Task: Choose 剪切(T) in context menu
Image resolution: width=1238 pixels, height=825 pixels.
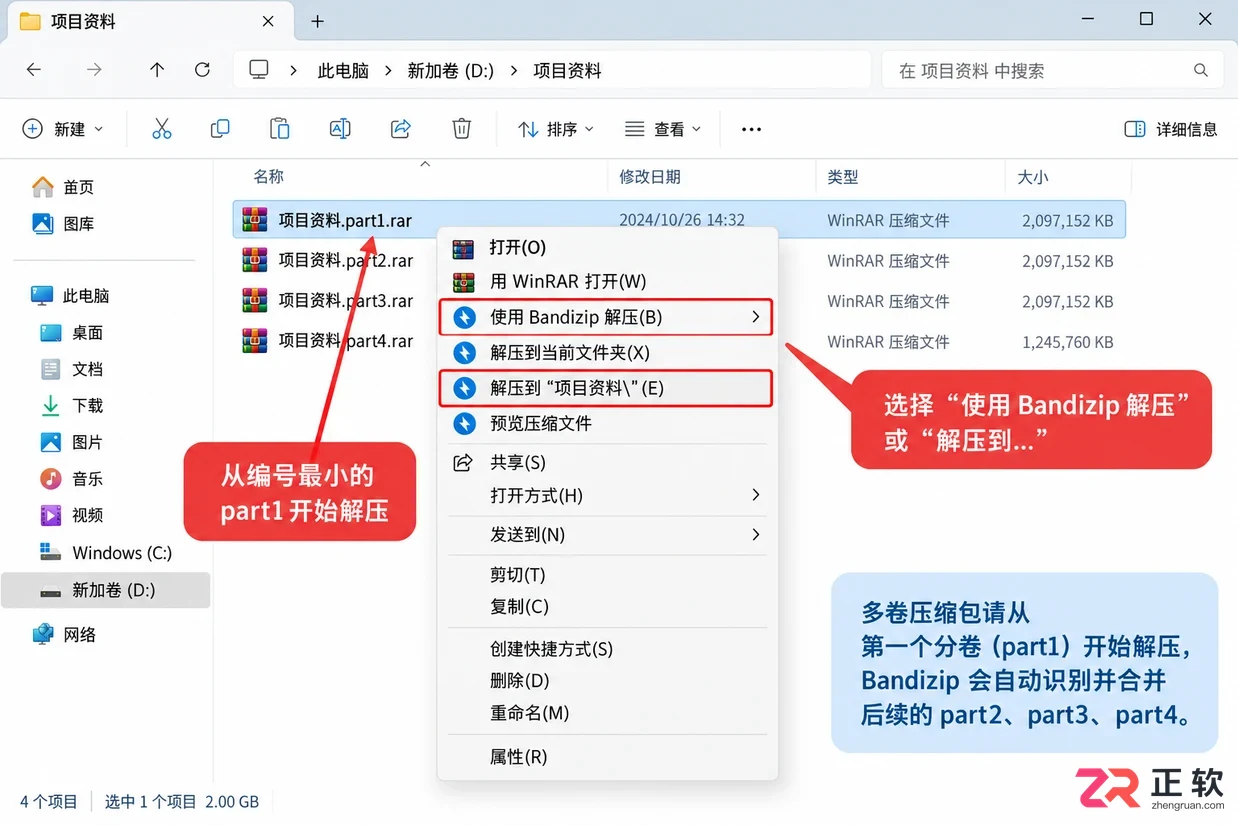Action: pos(606,575)
